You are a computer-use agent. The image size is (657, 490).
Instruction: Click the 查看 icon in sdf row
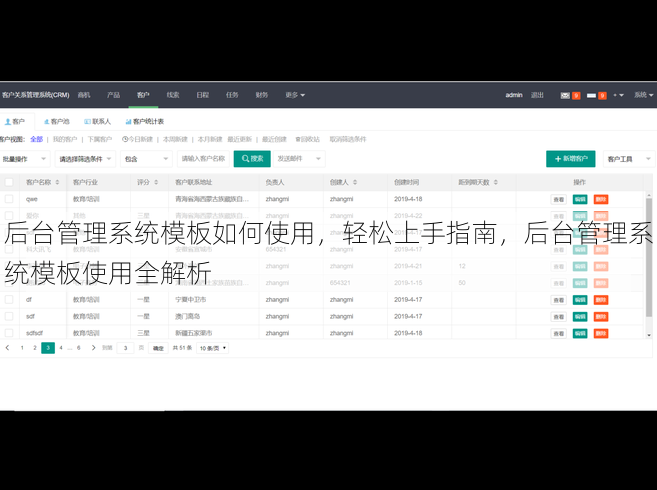[559, 317]
